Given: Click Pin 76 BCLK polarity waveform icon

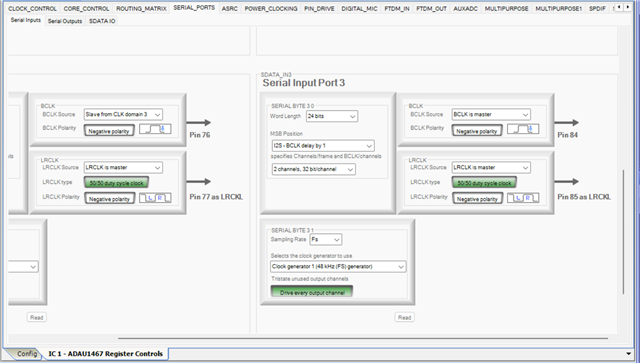Looking at the screenshot, I should point(155,129).
